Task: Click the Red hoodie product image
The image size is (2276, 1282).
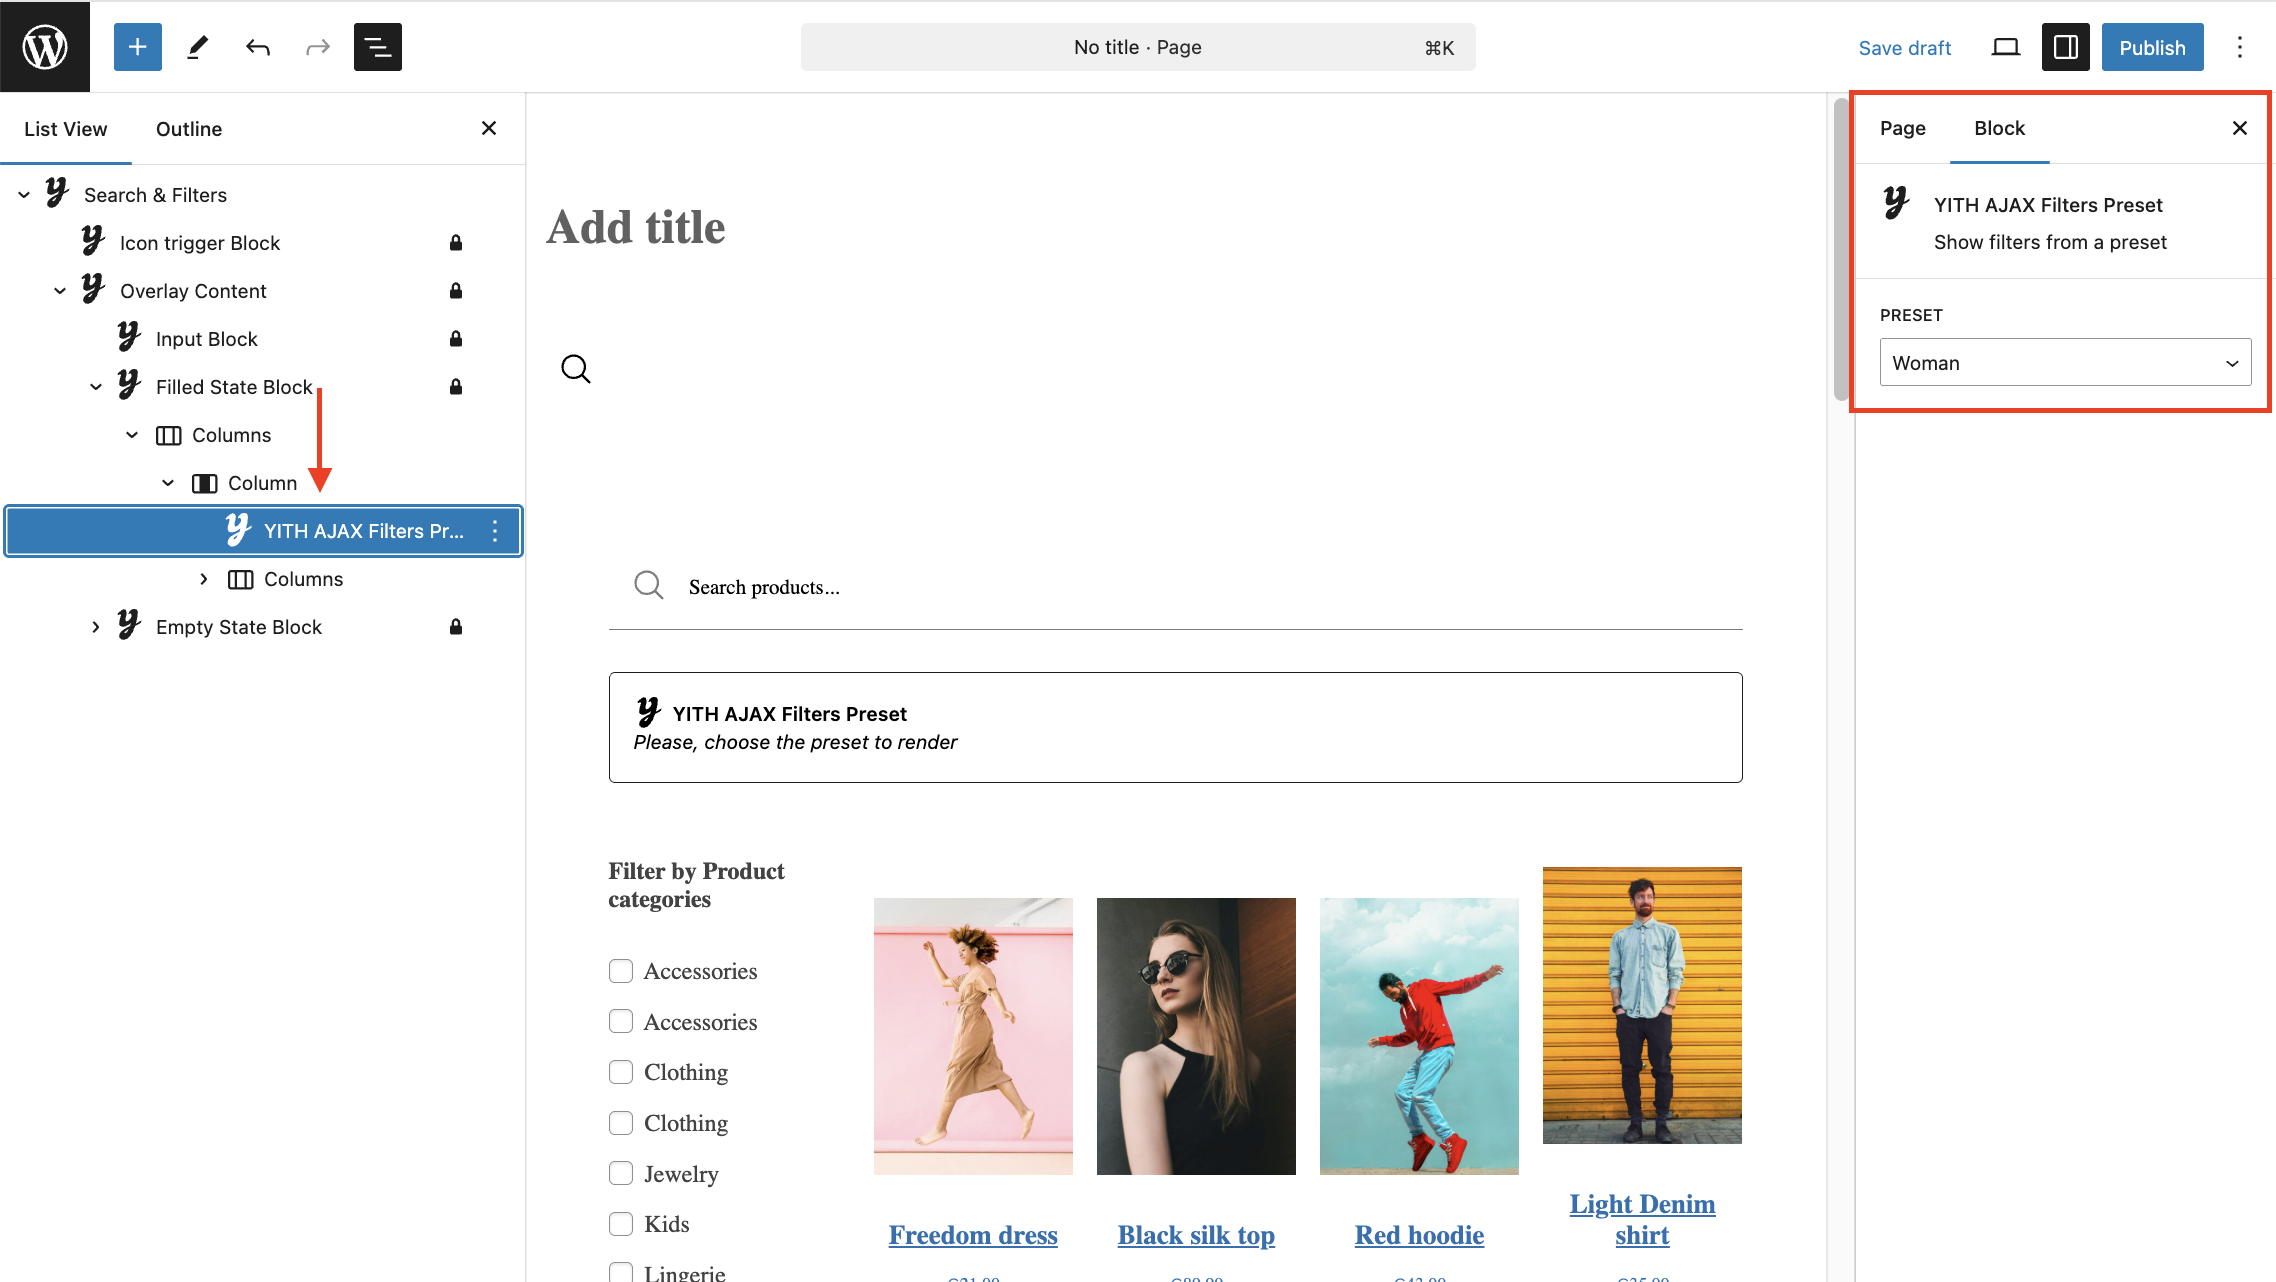Action: [1419, 1036]
